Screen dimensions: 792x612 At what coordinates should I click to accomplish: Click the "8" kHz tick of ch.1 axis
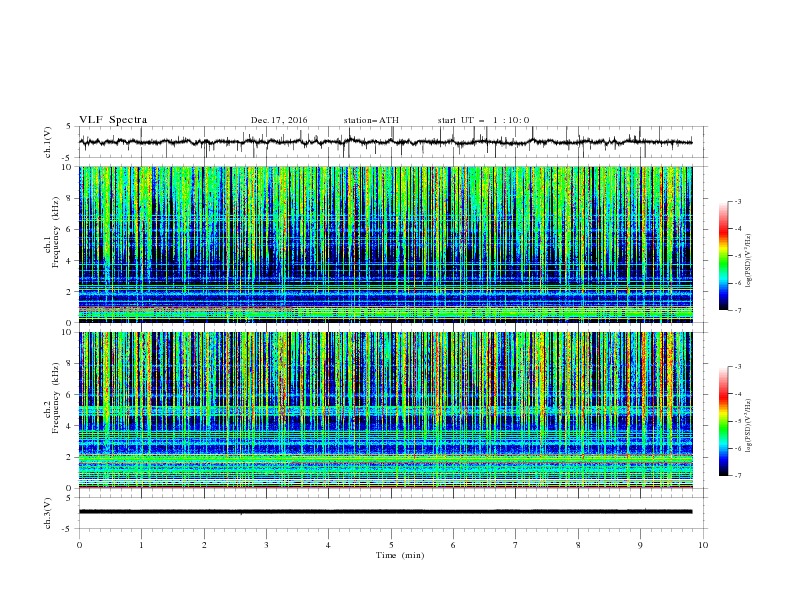tap(69, 198)
